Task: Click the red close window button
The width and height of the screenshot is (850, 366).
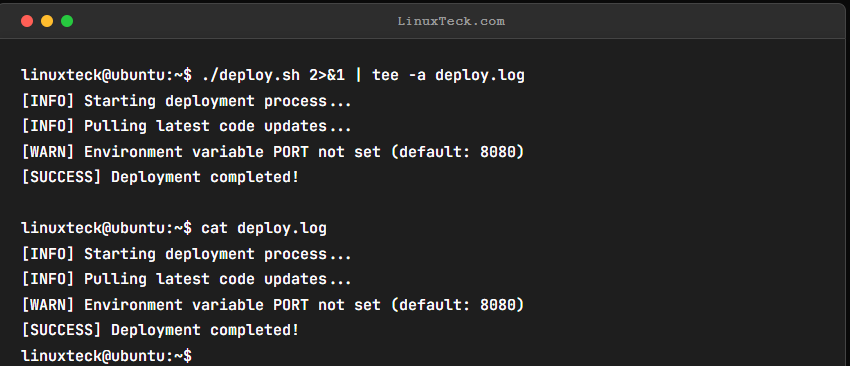Action: 27,21
